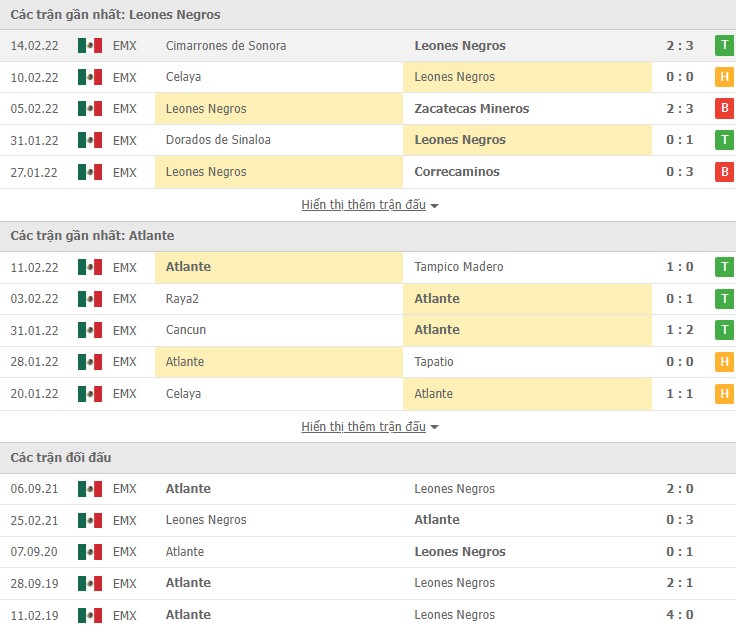Click the orange H badge on the Celaya vs Leones Negros row

pos(724,77)
